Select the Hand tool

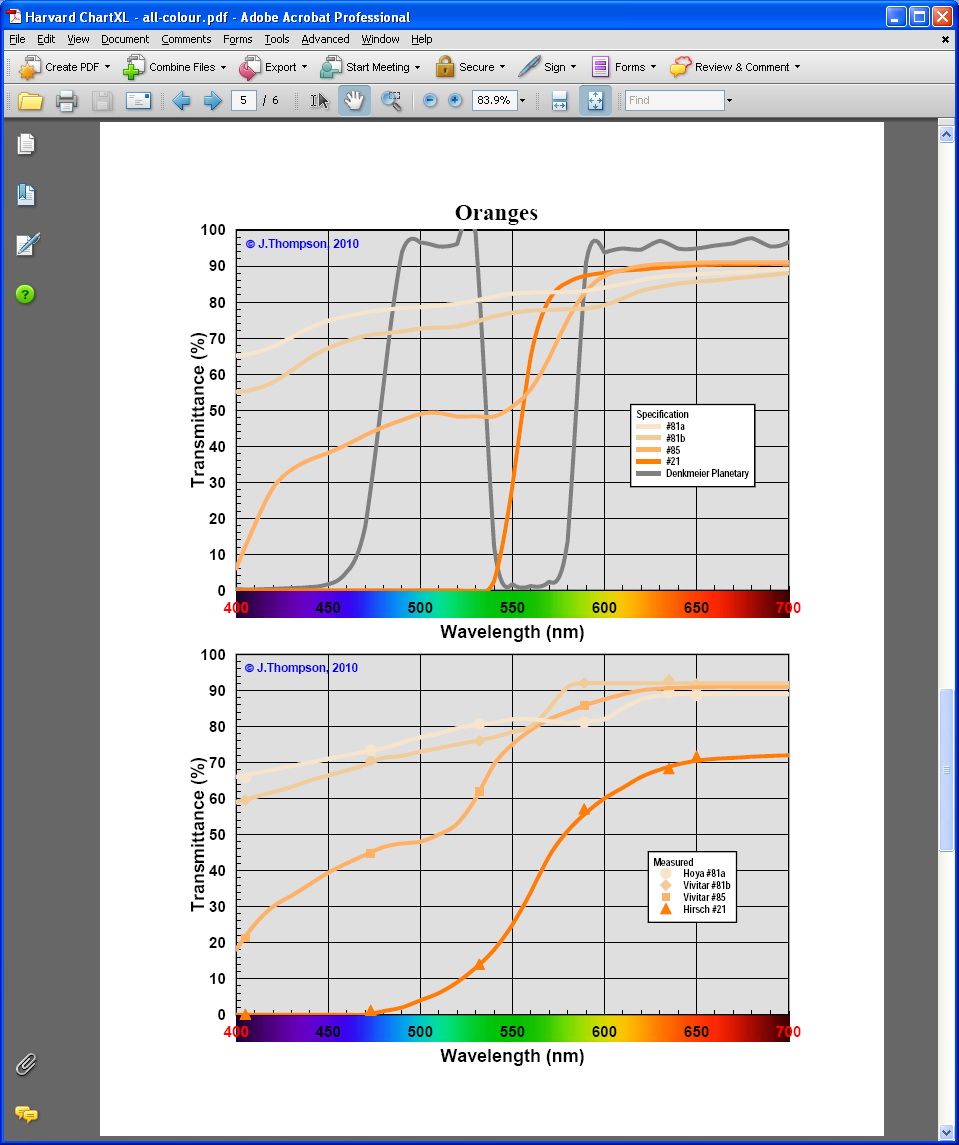coord(354,101)
